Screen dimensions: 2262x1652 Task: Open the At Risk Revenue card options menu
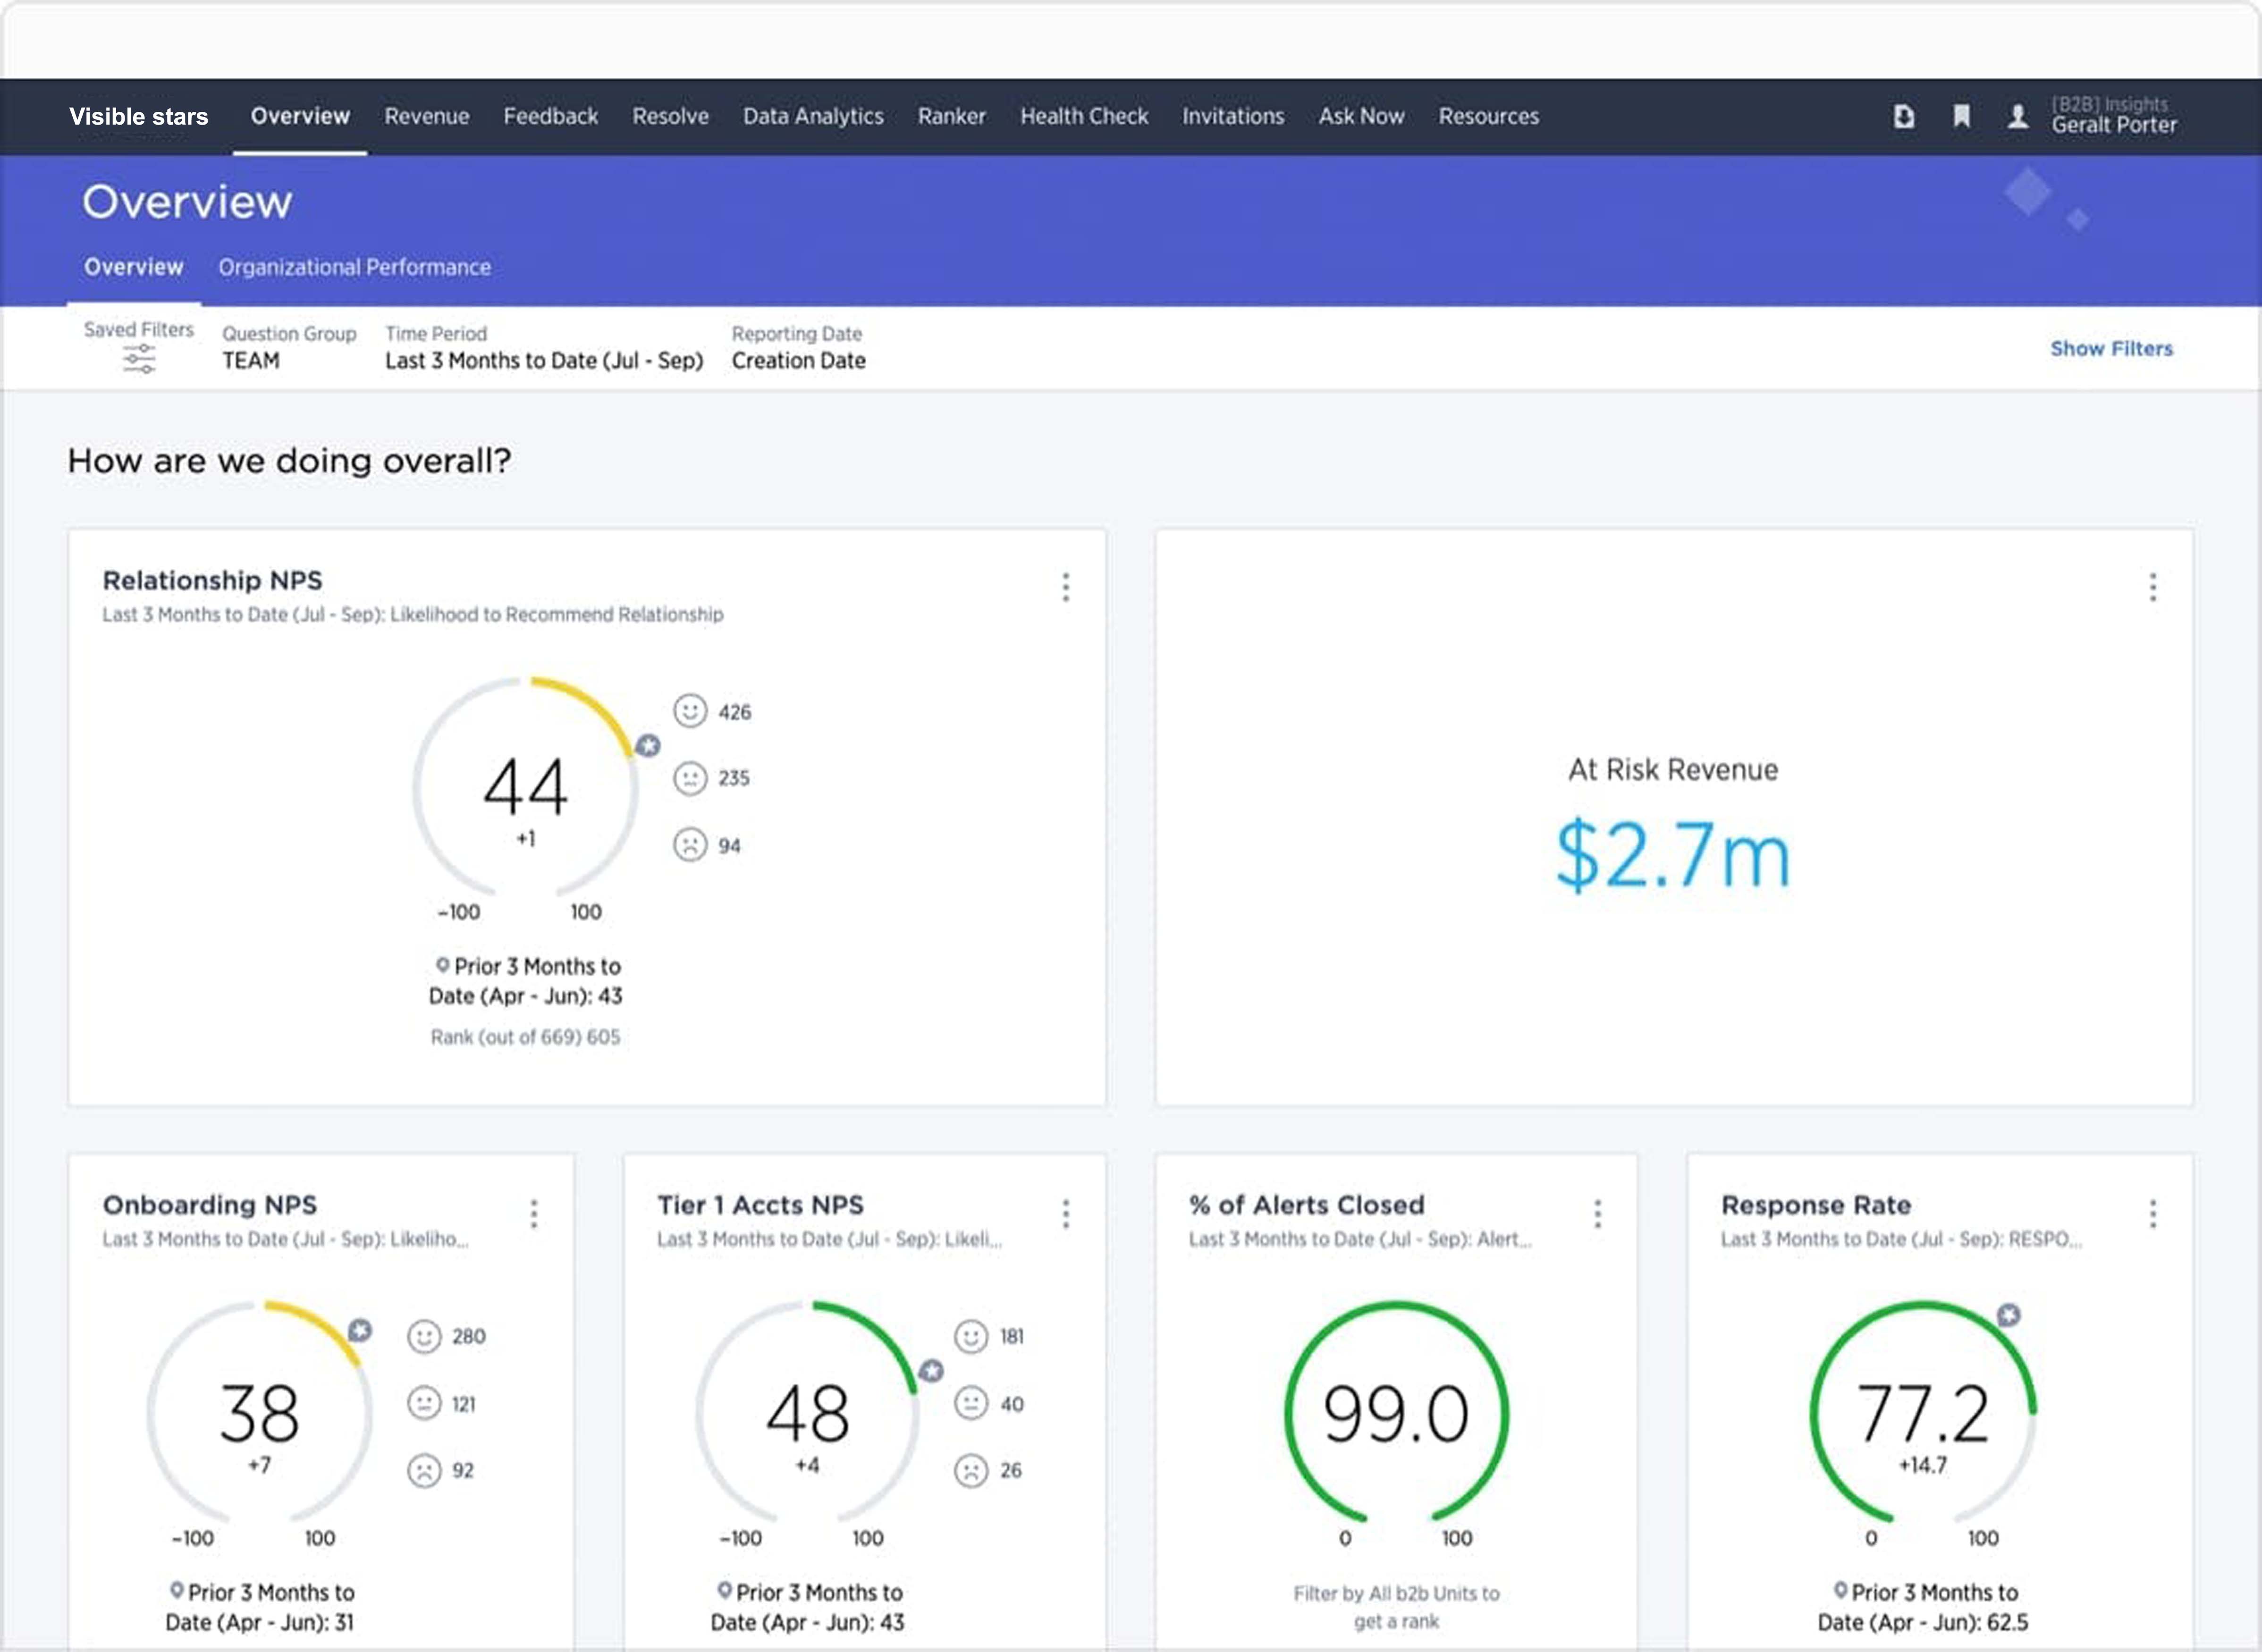pos(2153,587)
